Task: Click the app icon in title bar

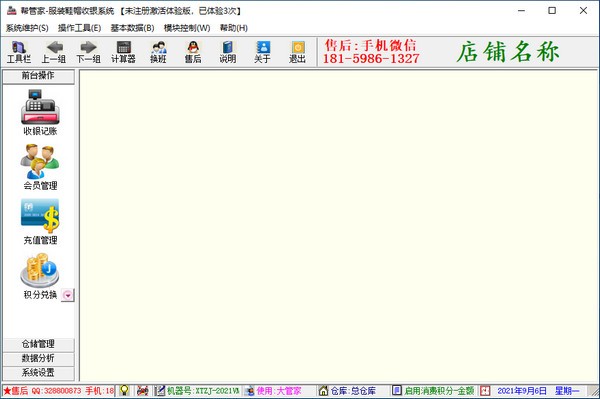Action: 11,10
